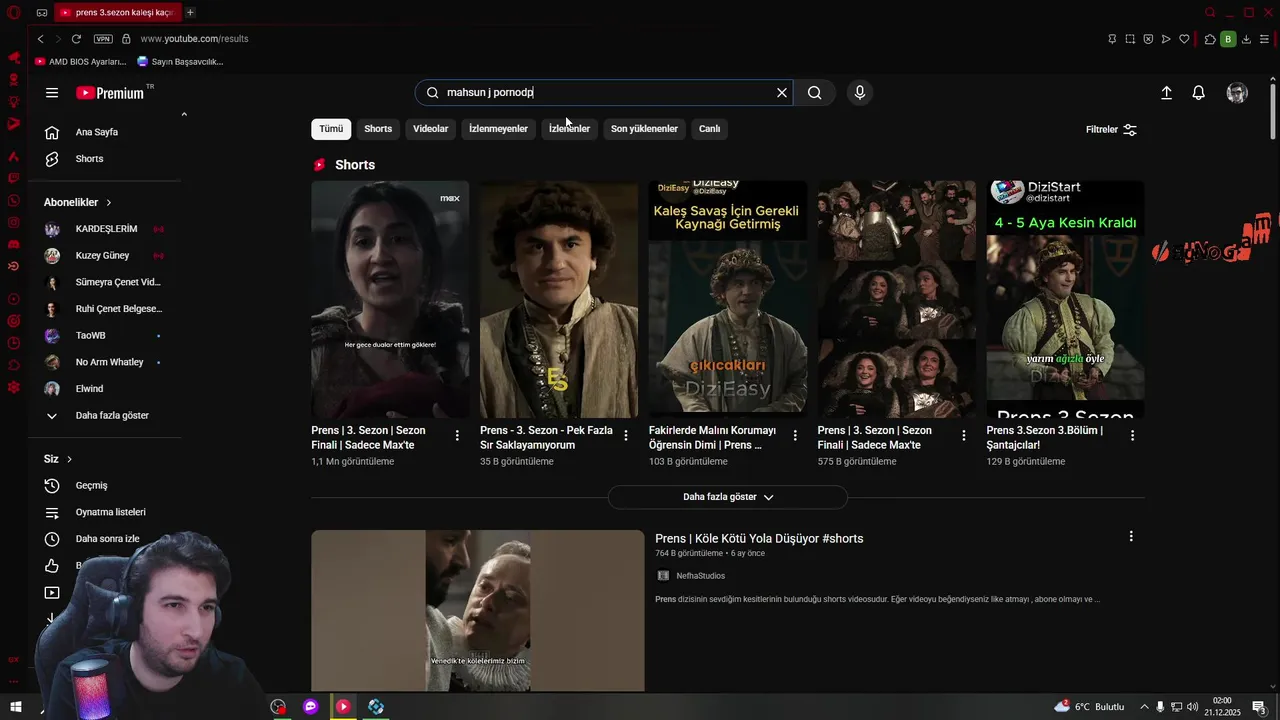Open browser downloads icon
The width and height of the screenshot is (1280, 720).
point(1246,39)
